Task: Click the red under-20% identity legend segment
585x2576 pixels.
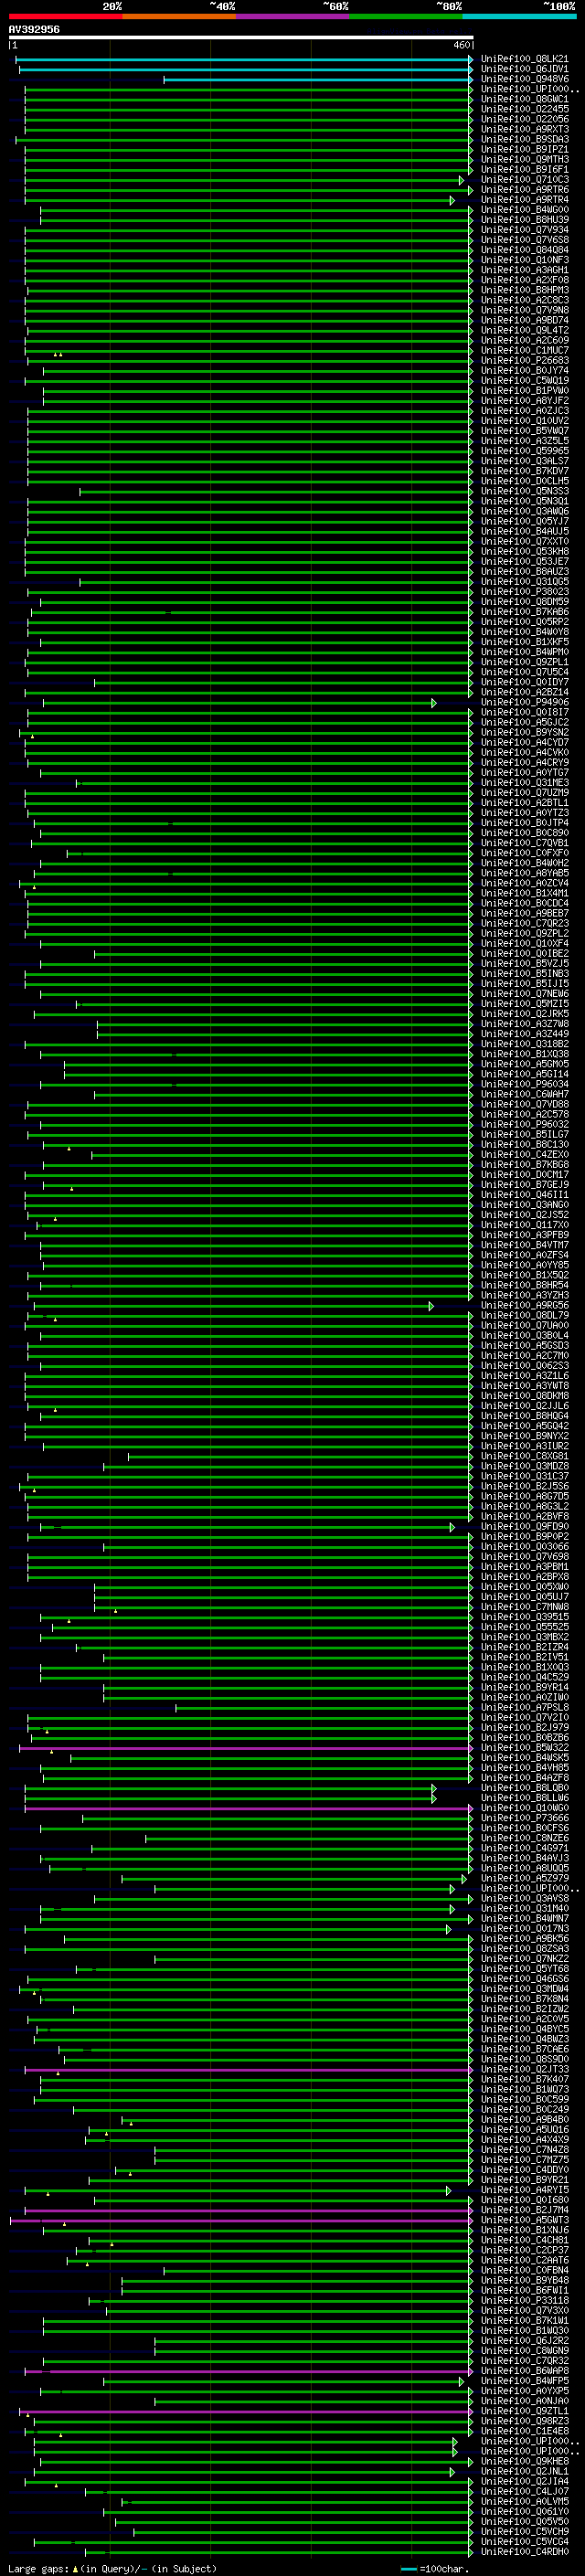Action: coord(65,16)
